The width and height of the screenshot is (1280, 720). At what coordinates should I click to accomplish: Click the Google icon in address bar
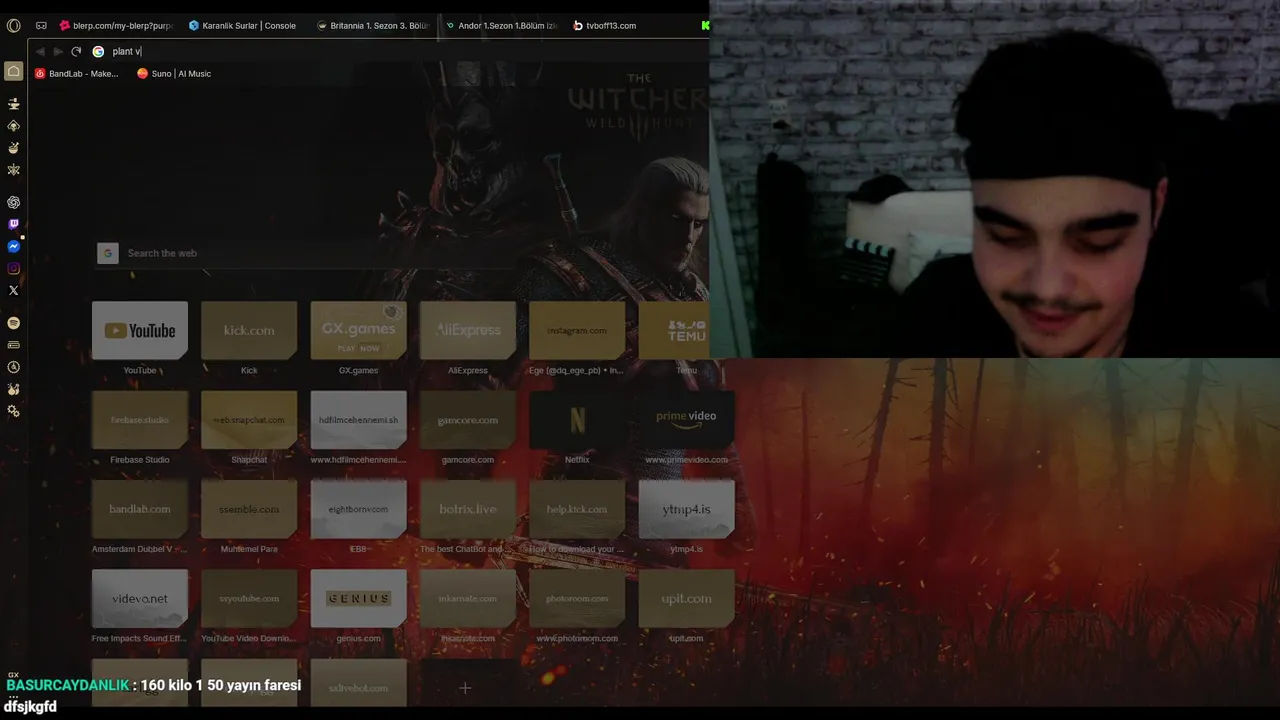[98, 51]
